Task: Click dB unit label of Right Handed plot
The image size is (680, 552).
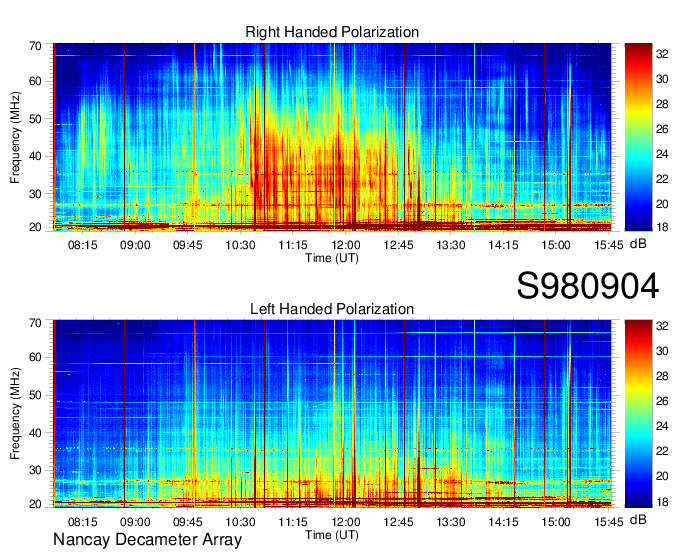Action: point(638,244)
